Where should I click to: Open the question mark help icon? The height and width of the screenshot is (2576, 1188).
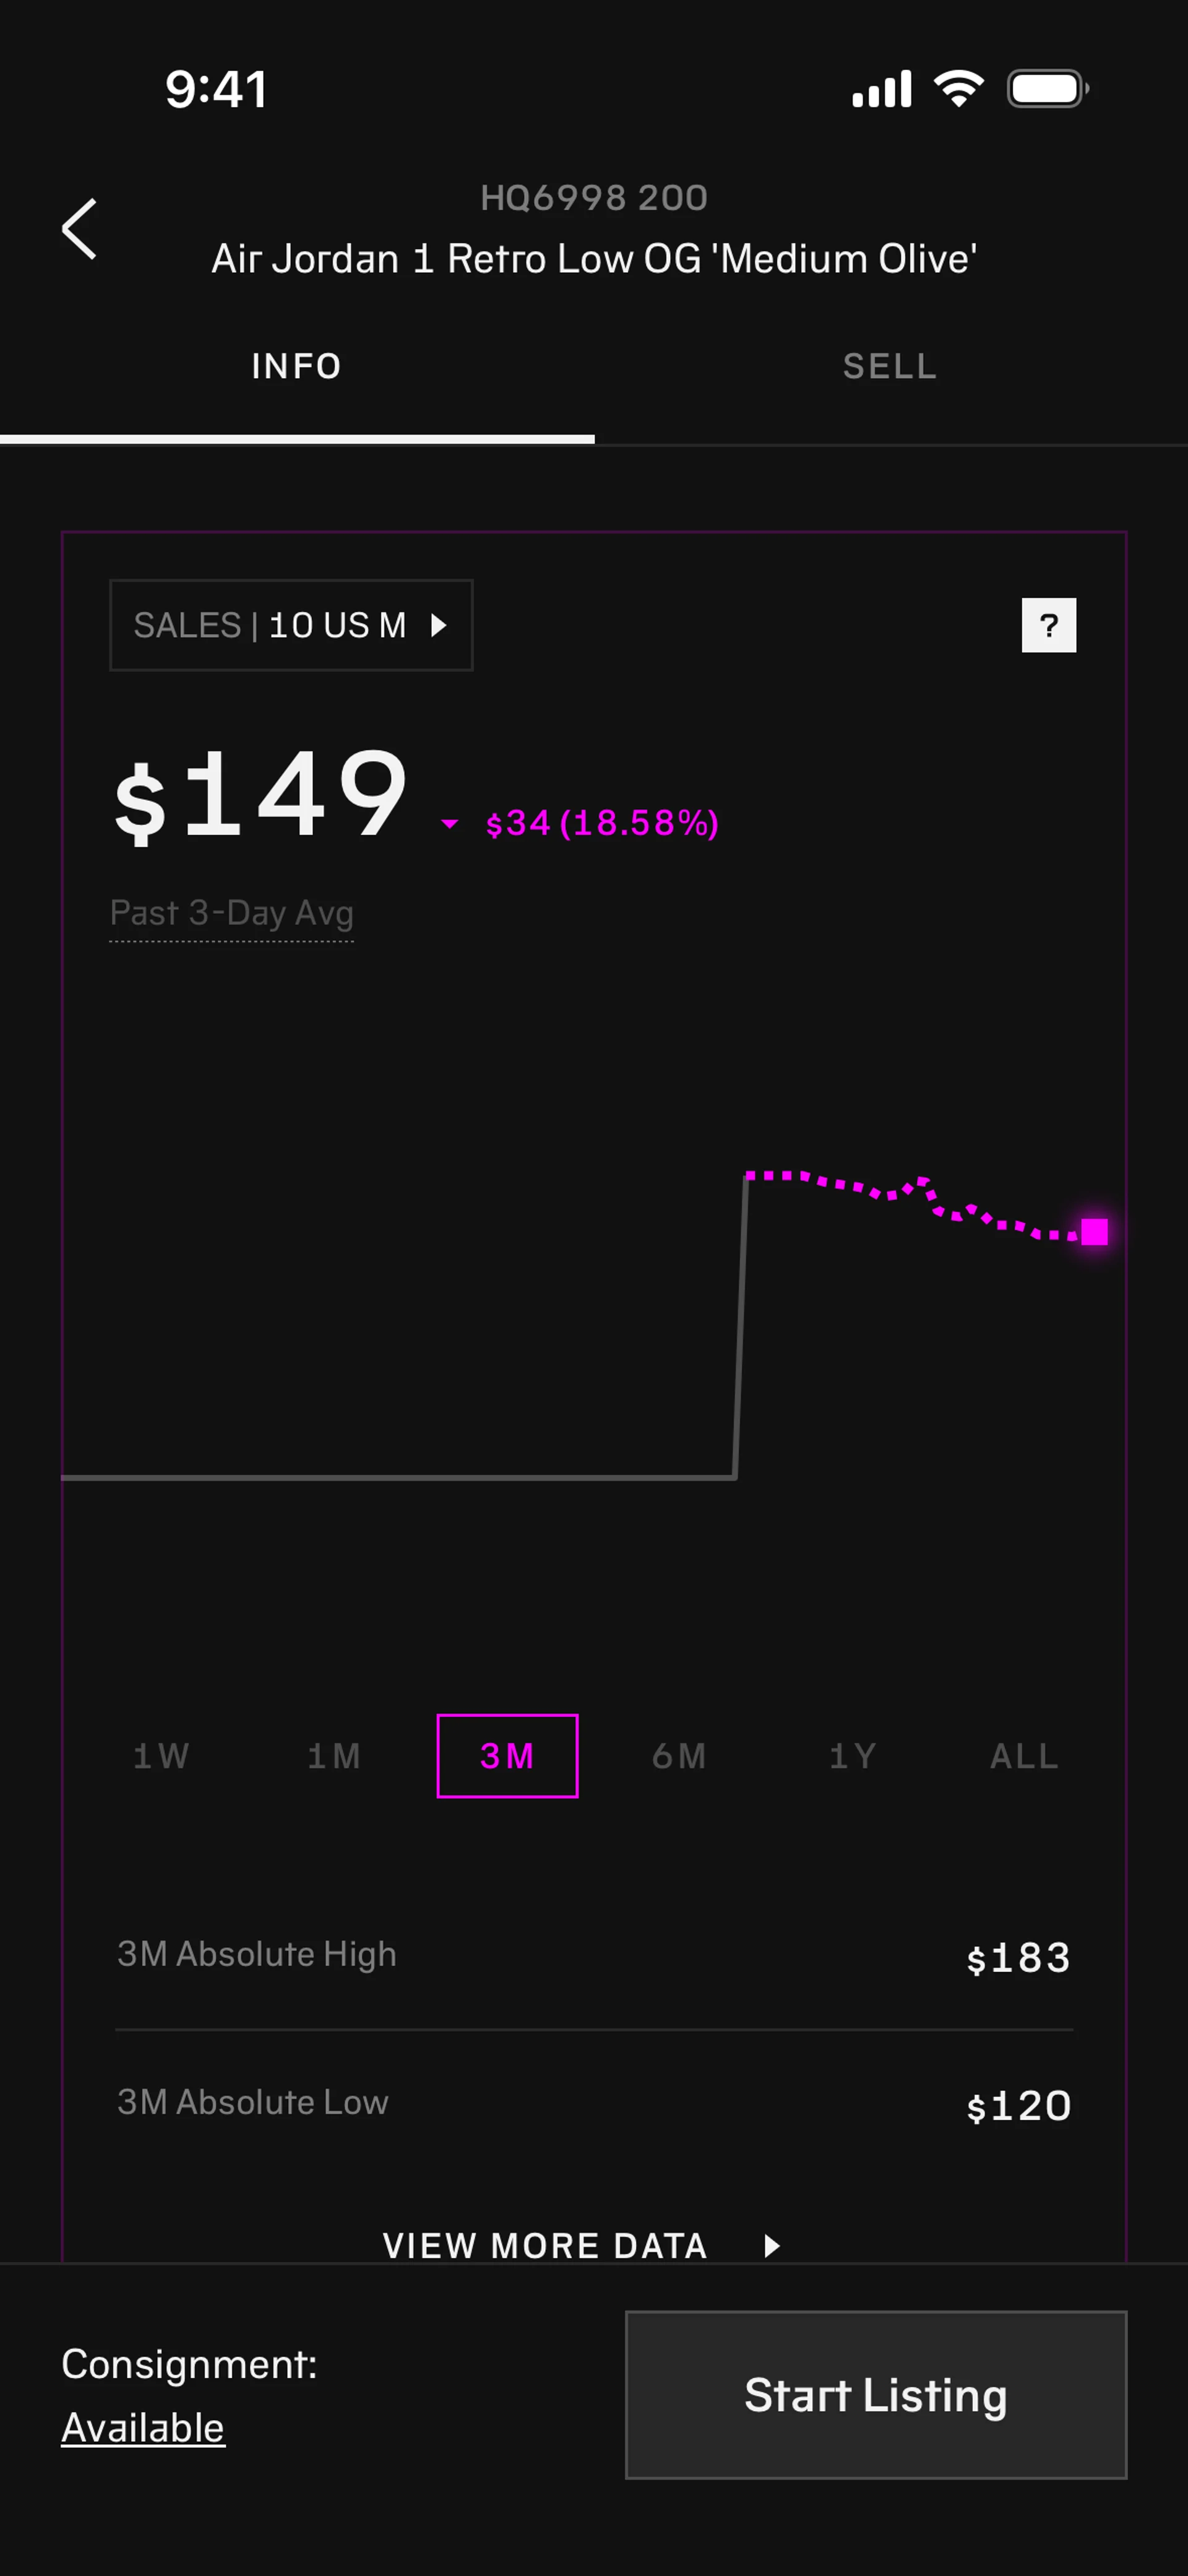(x=1048, y=625)
